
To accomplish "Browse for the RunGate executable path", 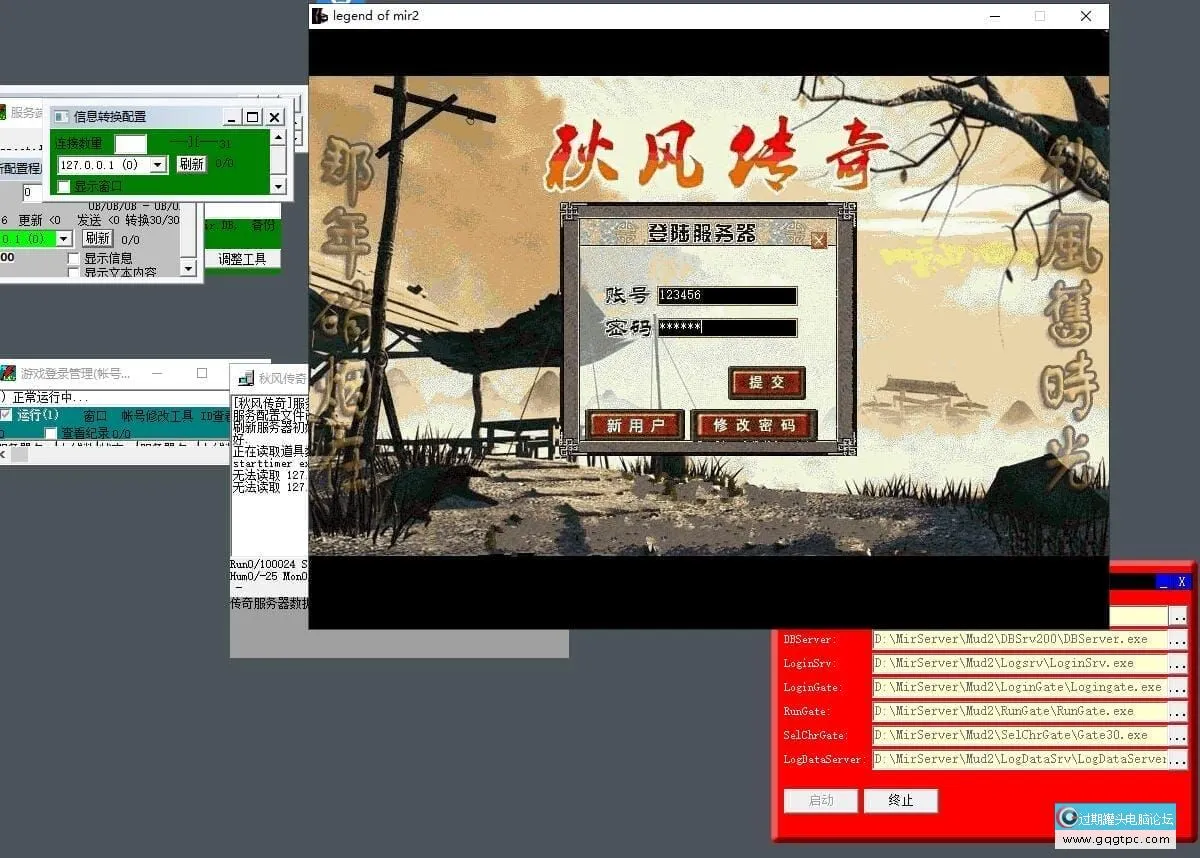I will [x=1178, y=711].
